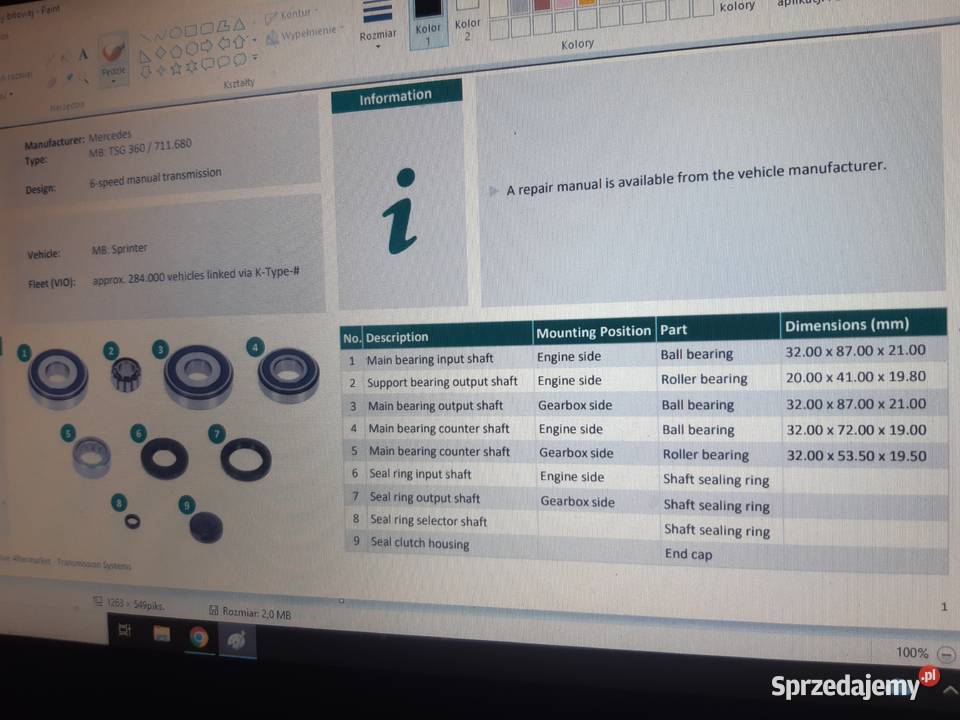Click the Information header on the canvas
The image size is (960, 720).
[x=396, y=96]
